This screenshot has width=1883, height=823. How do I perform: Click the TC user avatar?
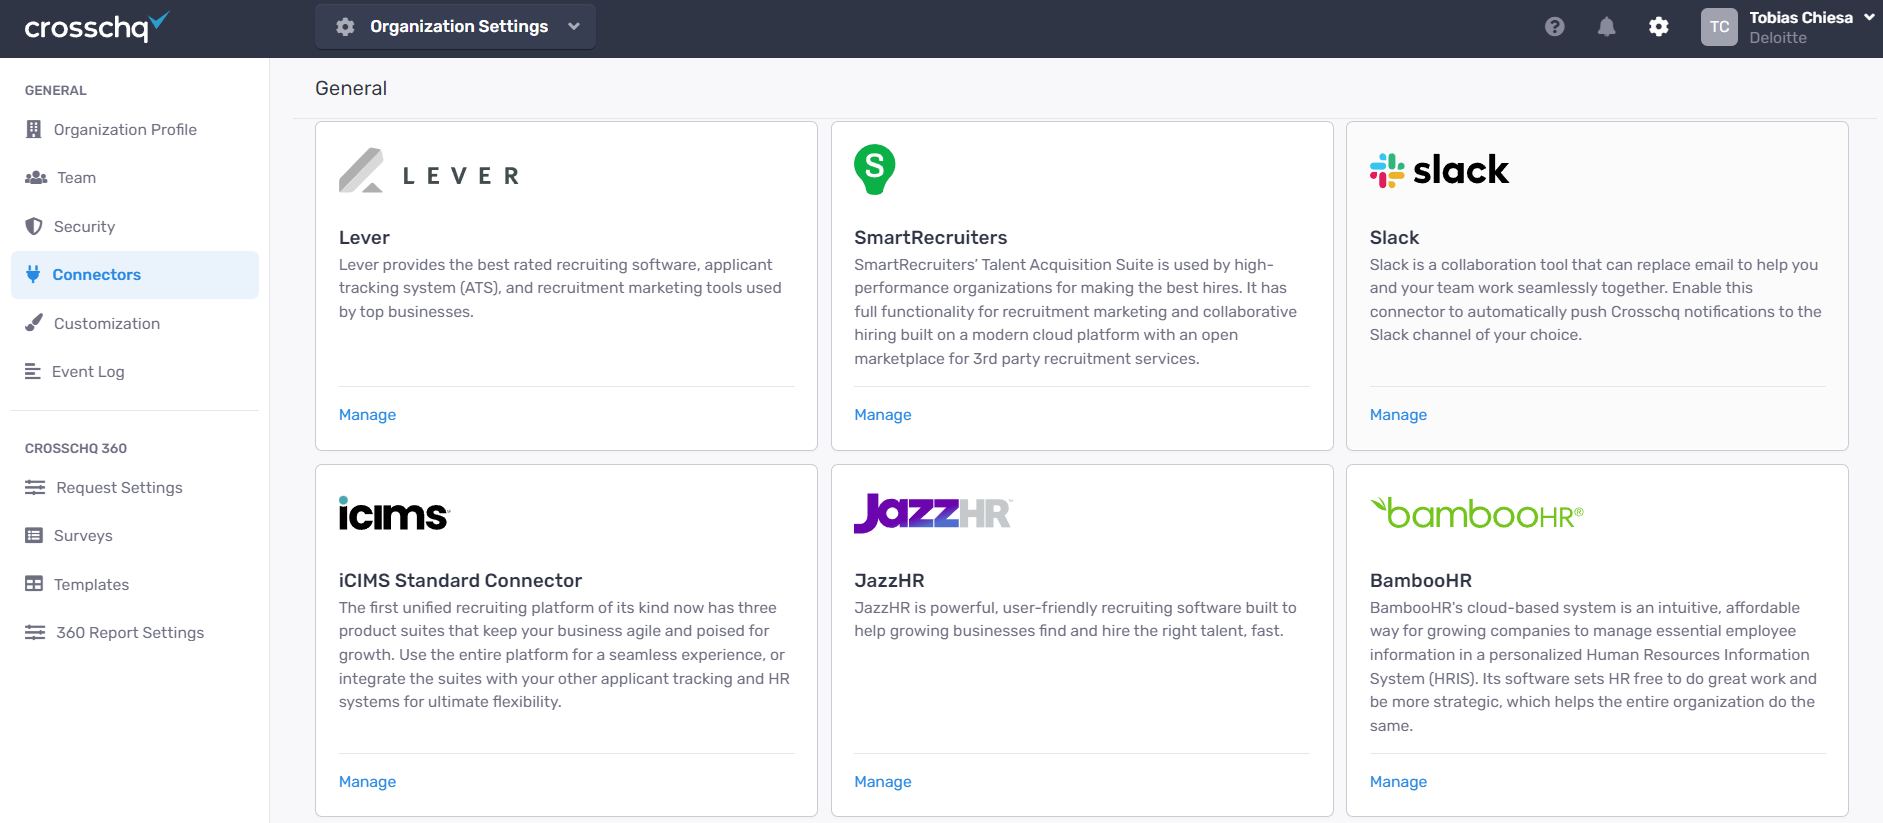(x=1719, y=27)
